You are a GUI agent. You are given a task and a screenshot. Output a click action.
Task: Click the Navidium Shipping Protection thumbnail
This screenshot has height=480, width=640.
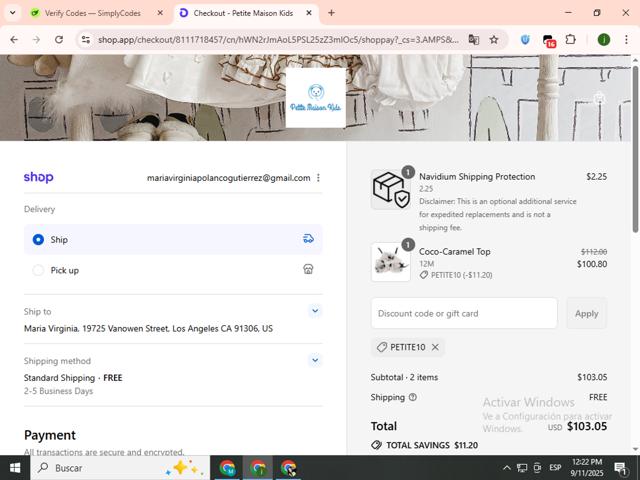click(x=391, y=190)
